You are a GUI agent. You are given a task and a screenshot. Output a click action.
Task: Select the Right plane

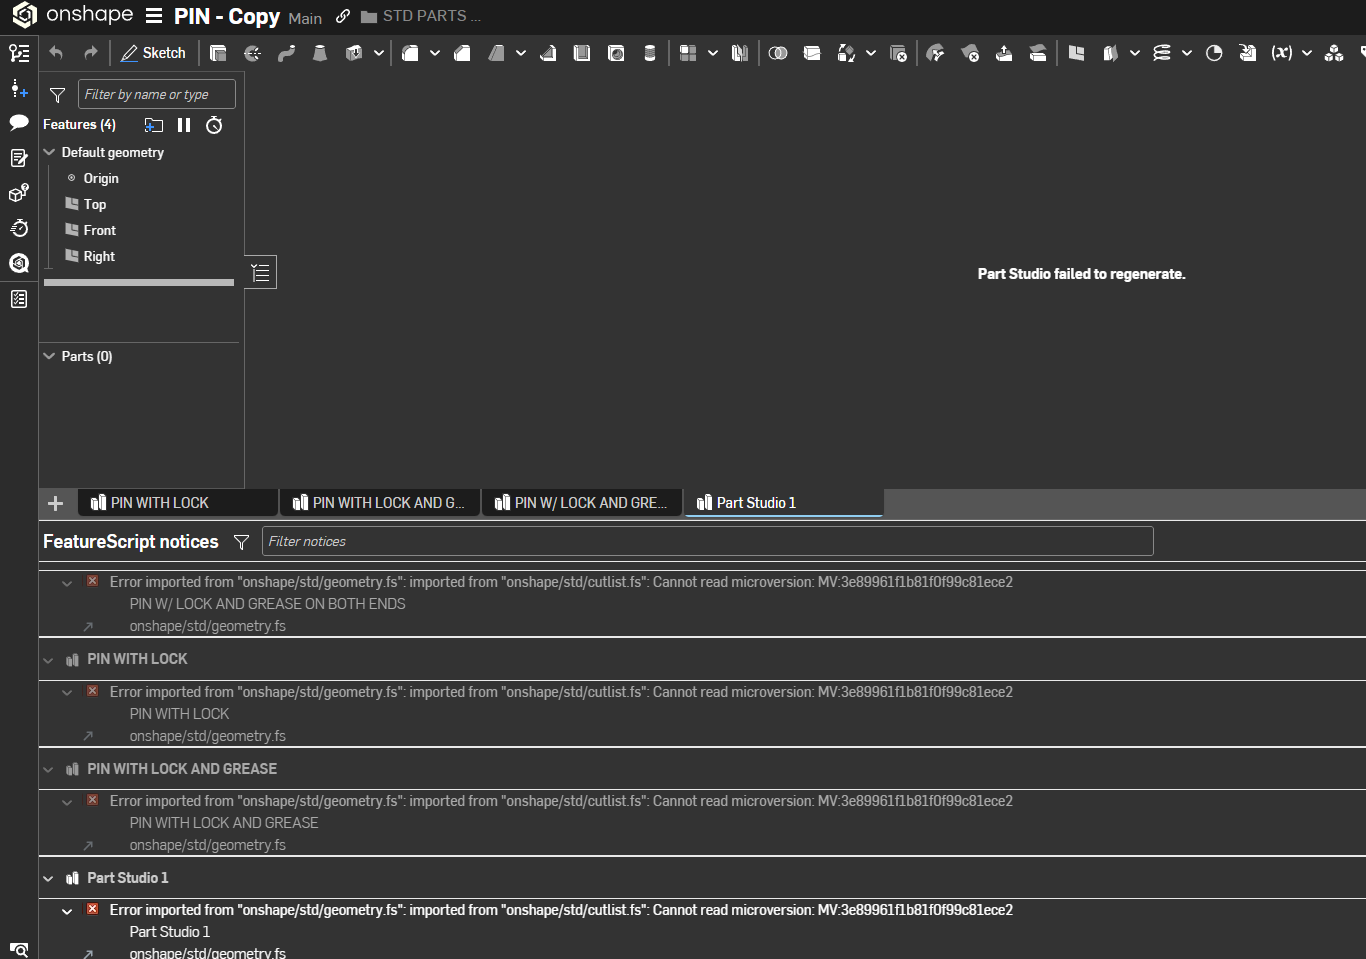(x=99, y=256)
